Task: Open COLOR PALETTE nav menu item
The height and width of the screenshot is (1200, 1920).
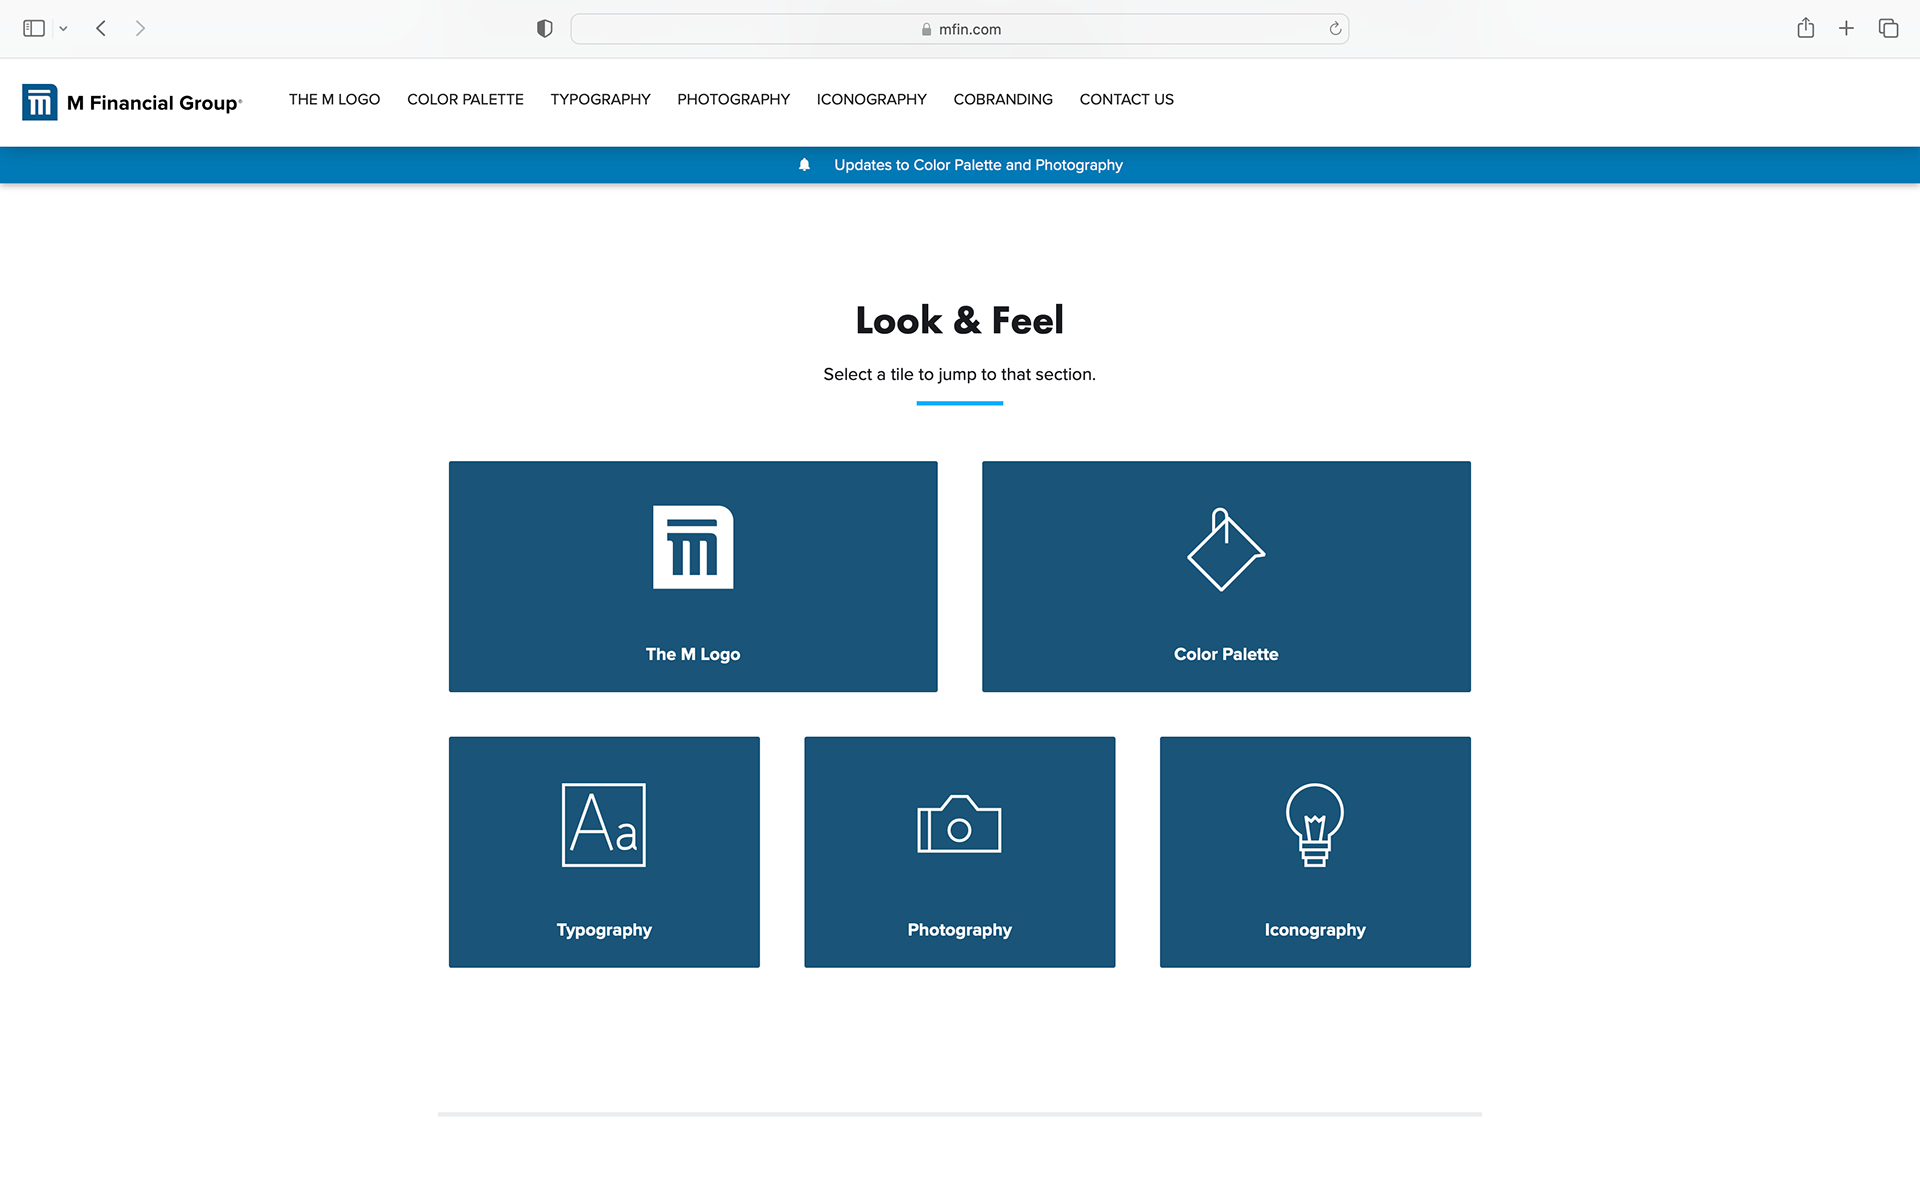Action: [x=465, y=99]
